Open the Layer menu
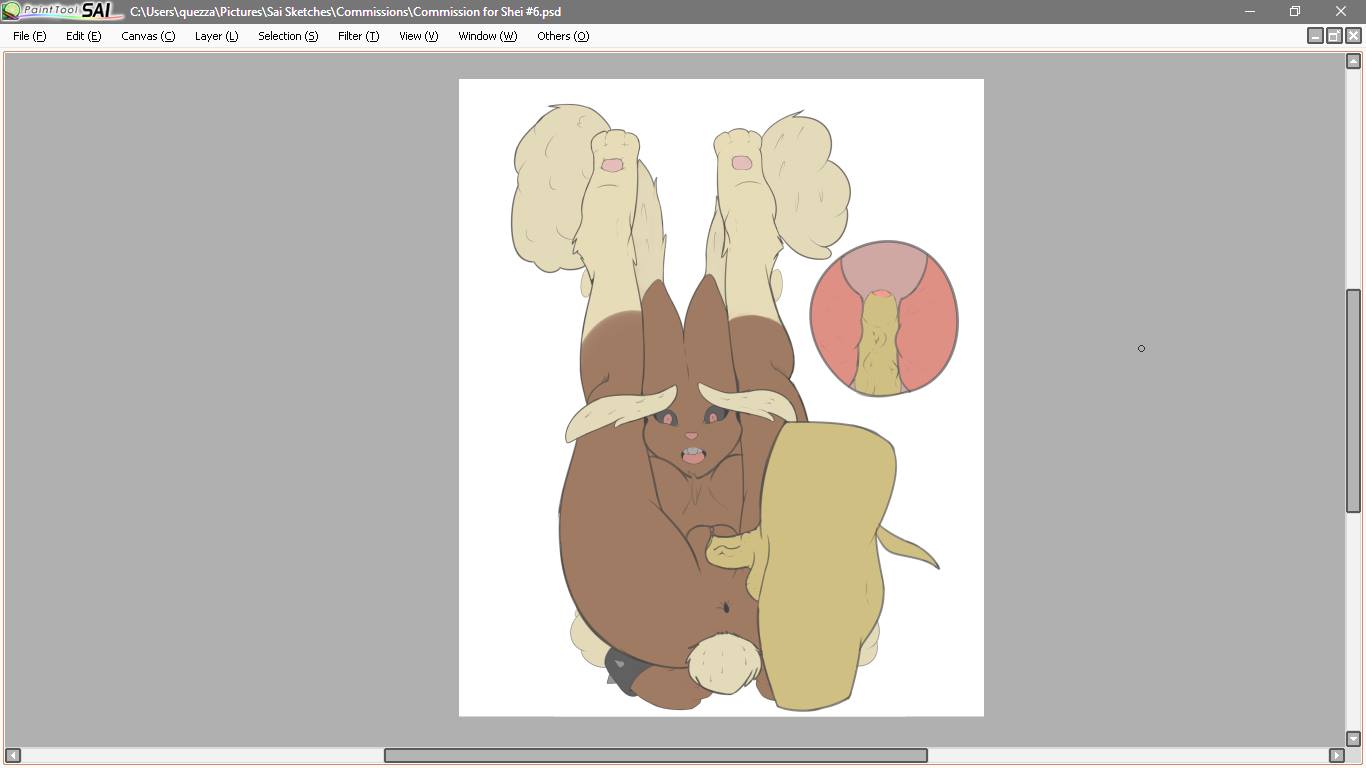Viewport: 1366px width, 768px height. pos(216,36)
